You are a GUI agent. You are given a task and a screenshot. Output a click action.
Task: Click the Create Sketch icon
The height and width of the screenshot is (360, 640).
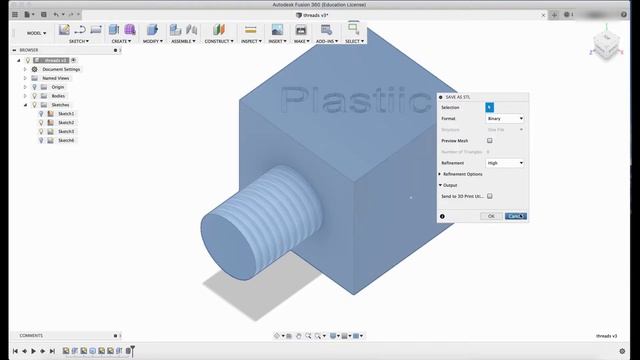point(64,30)
